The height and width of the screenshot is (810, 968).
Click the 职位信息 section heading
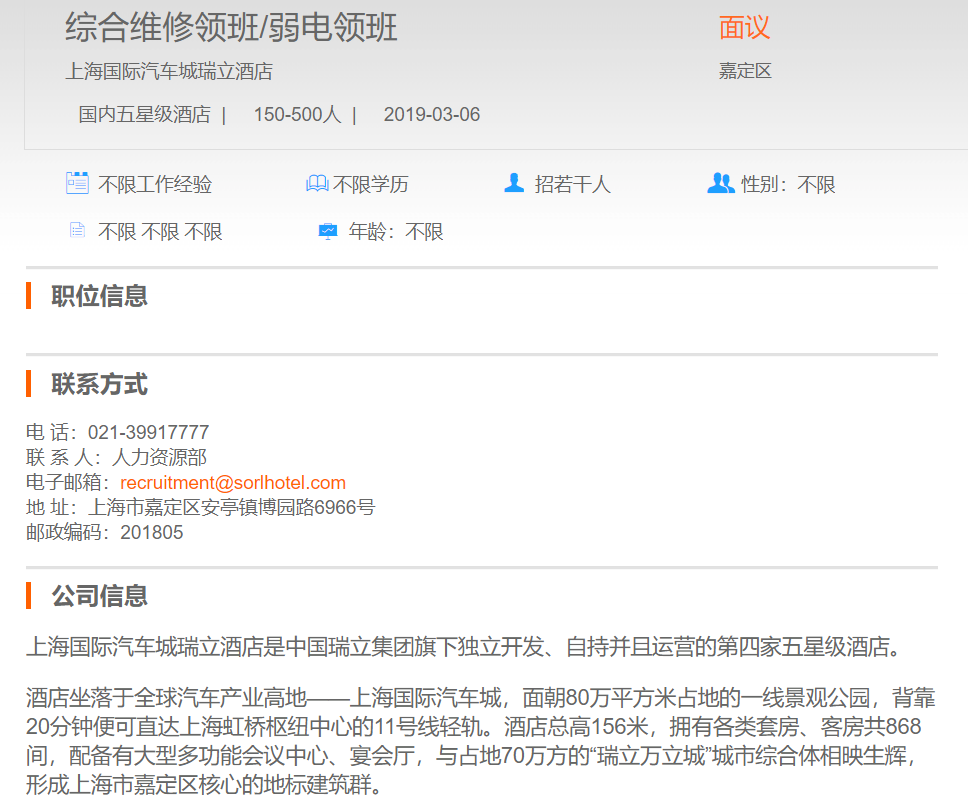coord(100,296)
